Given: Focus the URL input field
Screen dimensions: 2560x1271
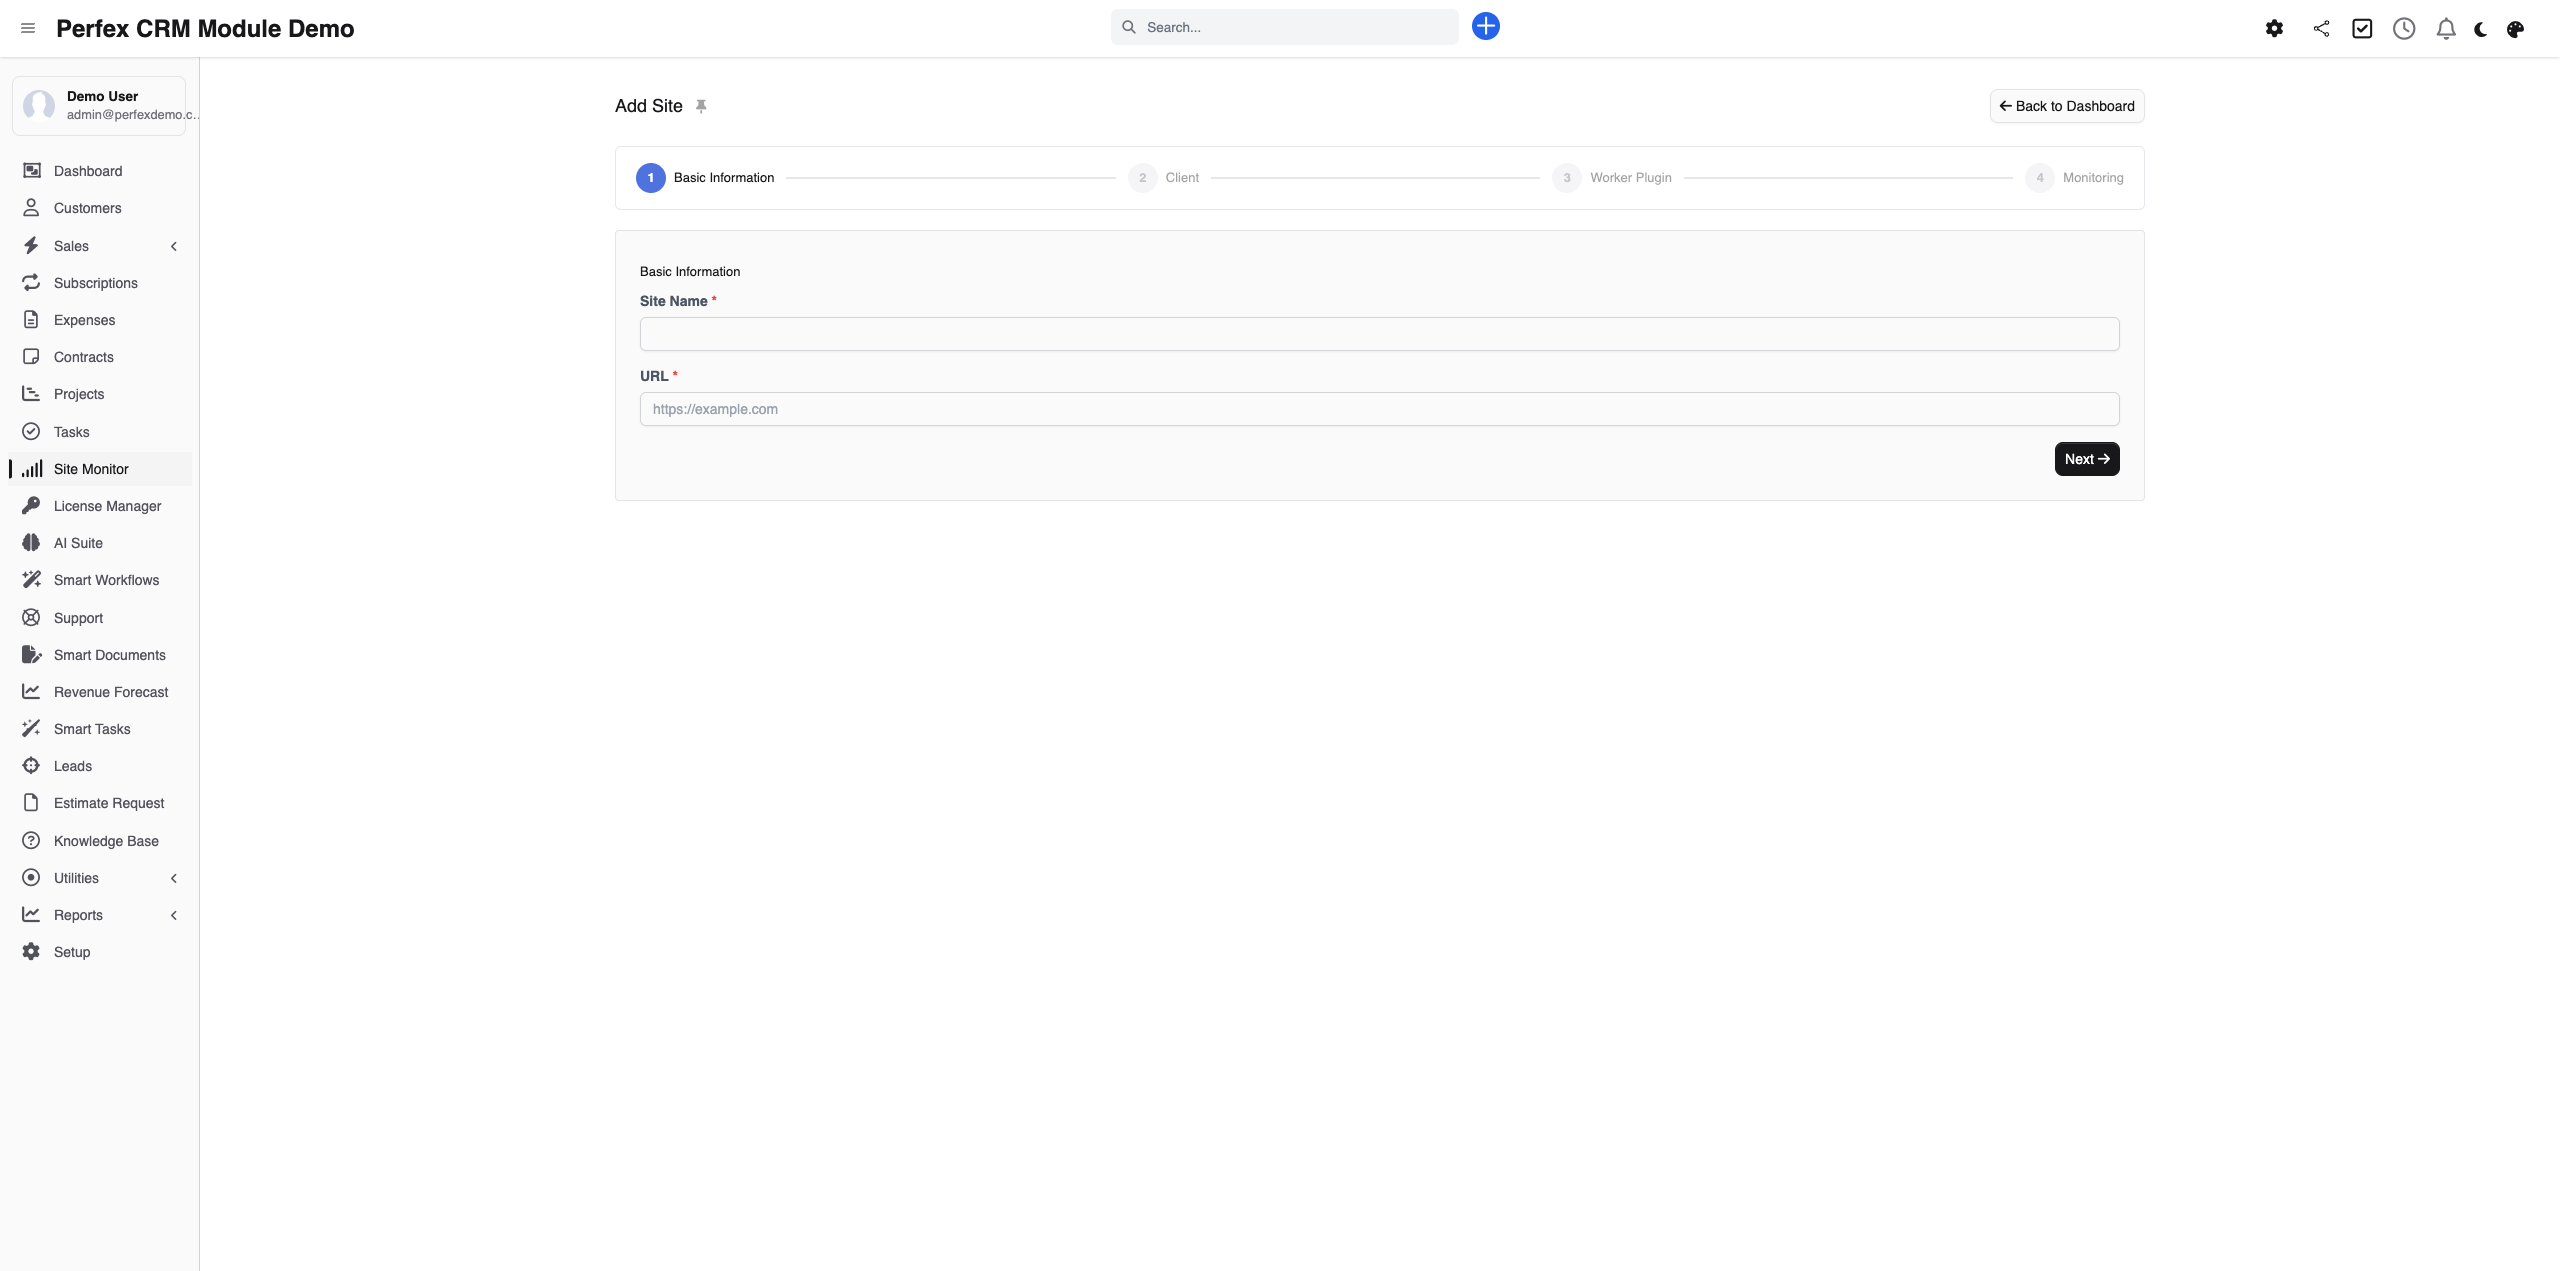Looking at the screenshot, I should 1380,409.
